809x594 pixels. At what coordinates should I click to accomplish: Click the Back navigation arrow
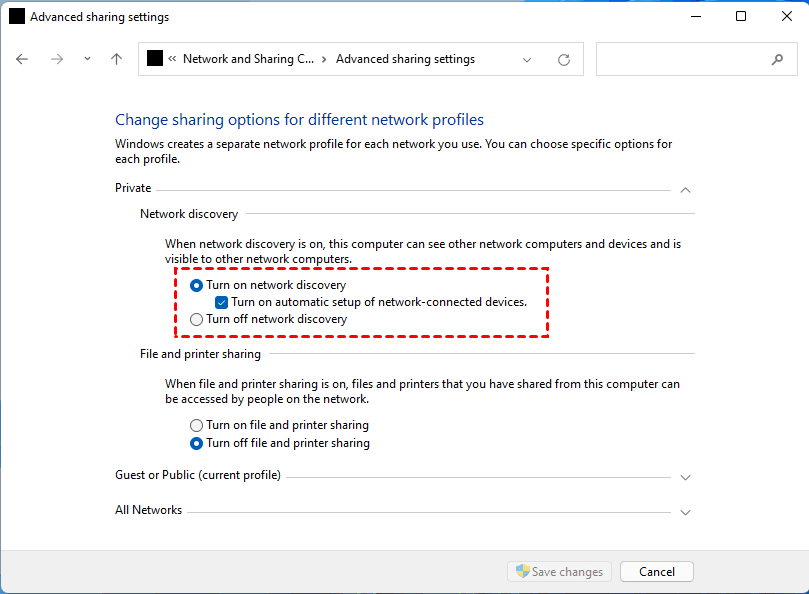point(23,59)
